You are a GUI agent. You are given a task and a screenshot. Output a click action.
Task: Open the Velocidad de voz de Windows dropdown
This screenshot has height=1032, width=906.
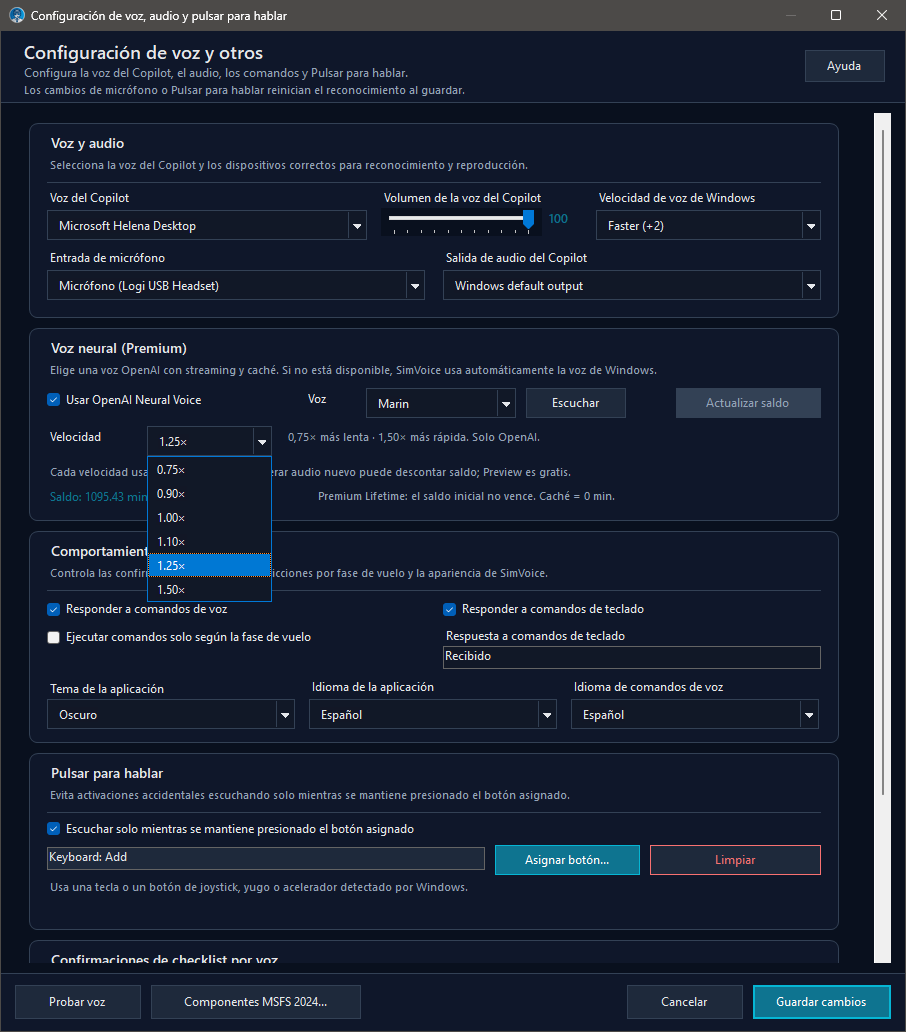point(708,226)
